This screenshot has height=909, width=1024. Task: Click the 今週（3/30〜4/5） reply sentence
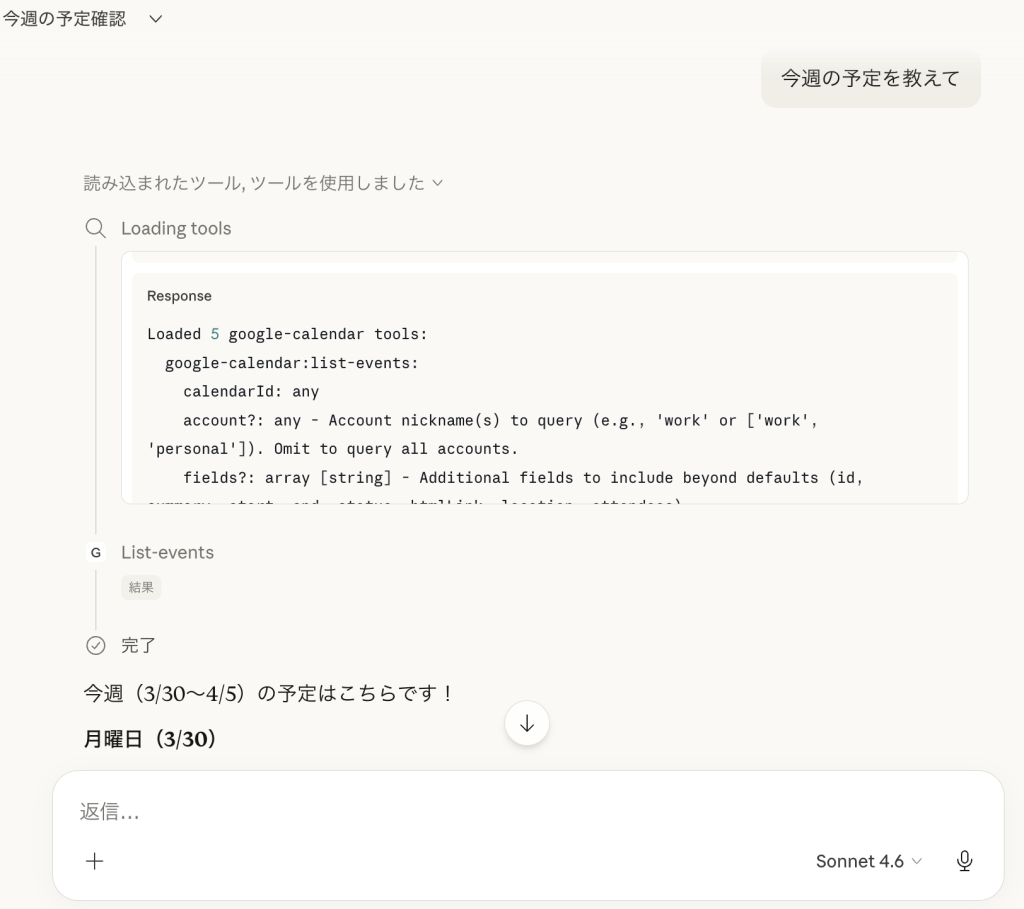268,693
